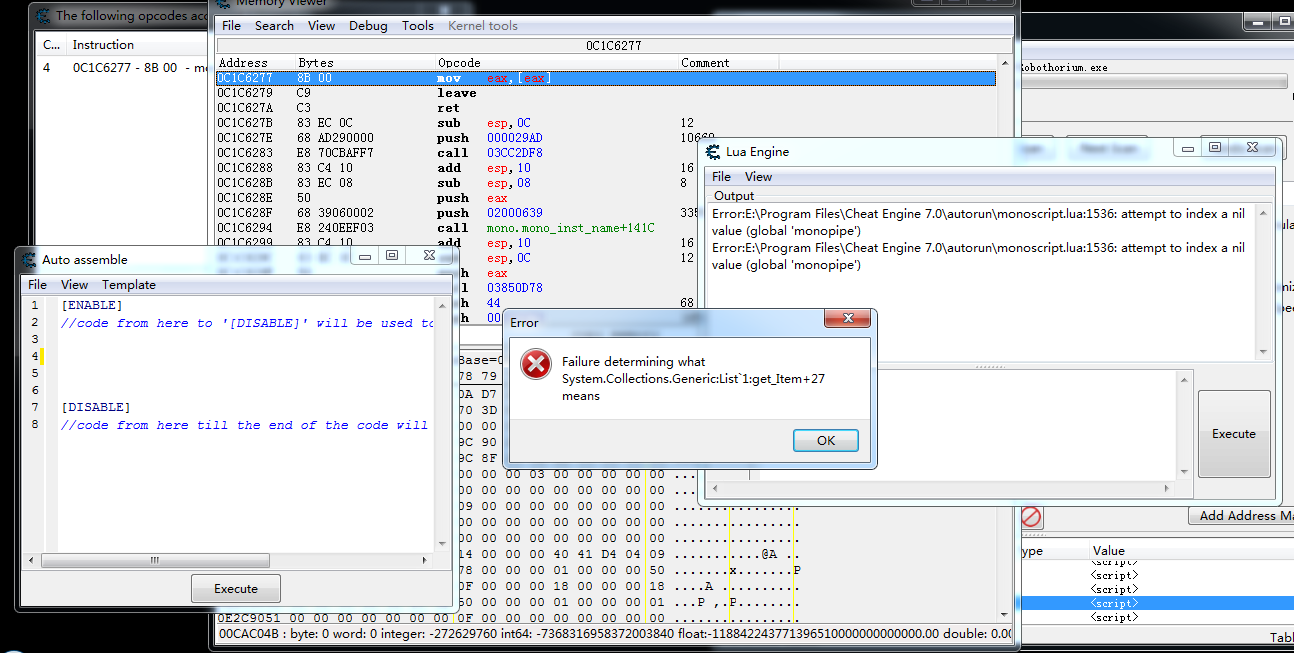Open the View menu in Lua Engine
Screen dimensions: 1294x653
click(x=758, y=177)
